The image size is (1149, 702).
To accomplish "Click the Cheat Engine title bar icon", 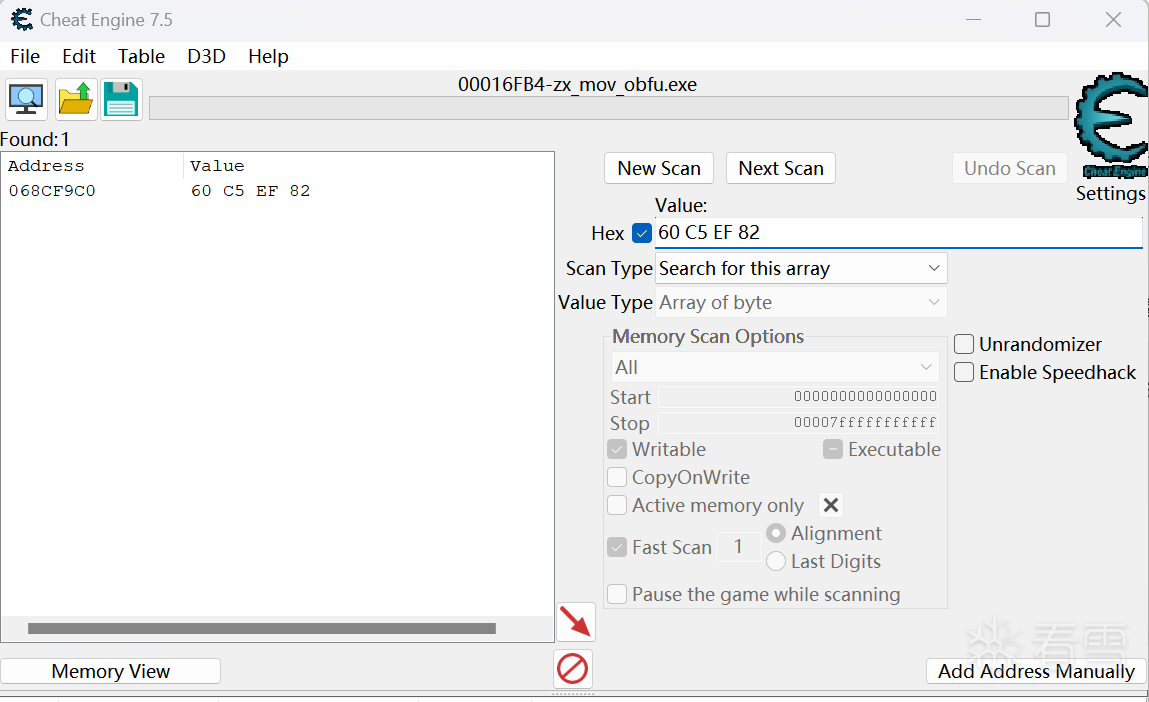I will click(22, 20).
